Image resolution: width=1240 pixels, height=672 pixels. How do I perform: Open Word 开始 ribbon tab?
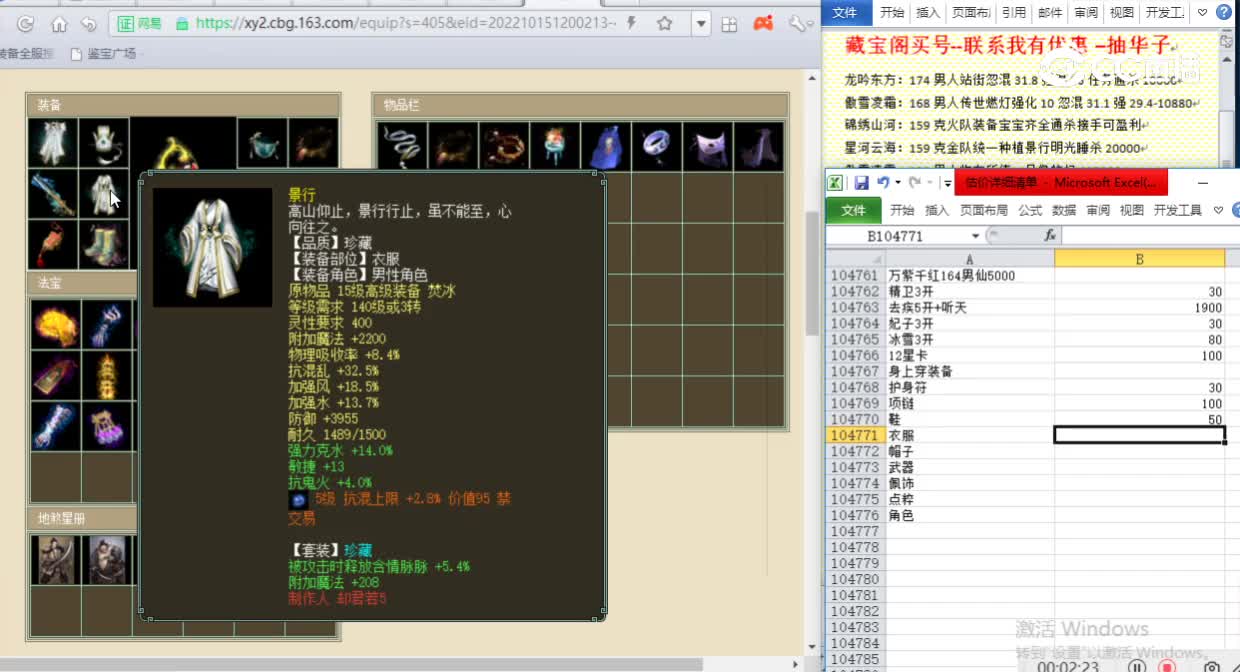tap(892, 13)
